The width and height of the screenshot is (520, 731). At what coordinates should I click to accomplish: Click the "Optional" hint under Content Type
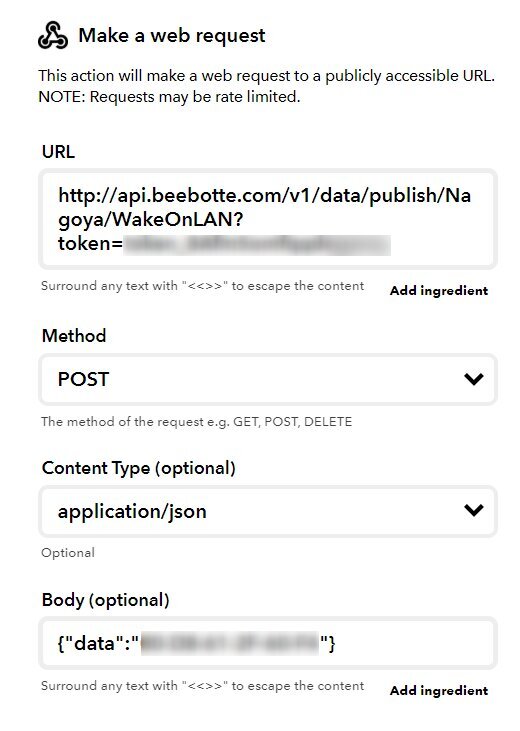[68, 553]
